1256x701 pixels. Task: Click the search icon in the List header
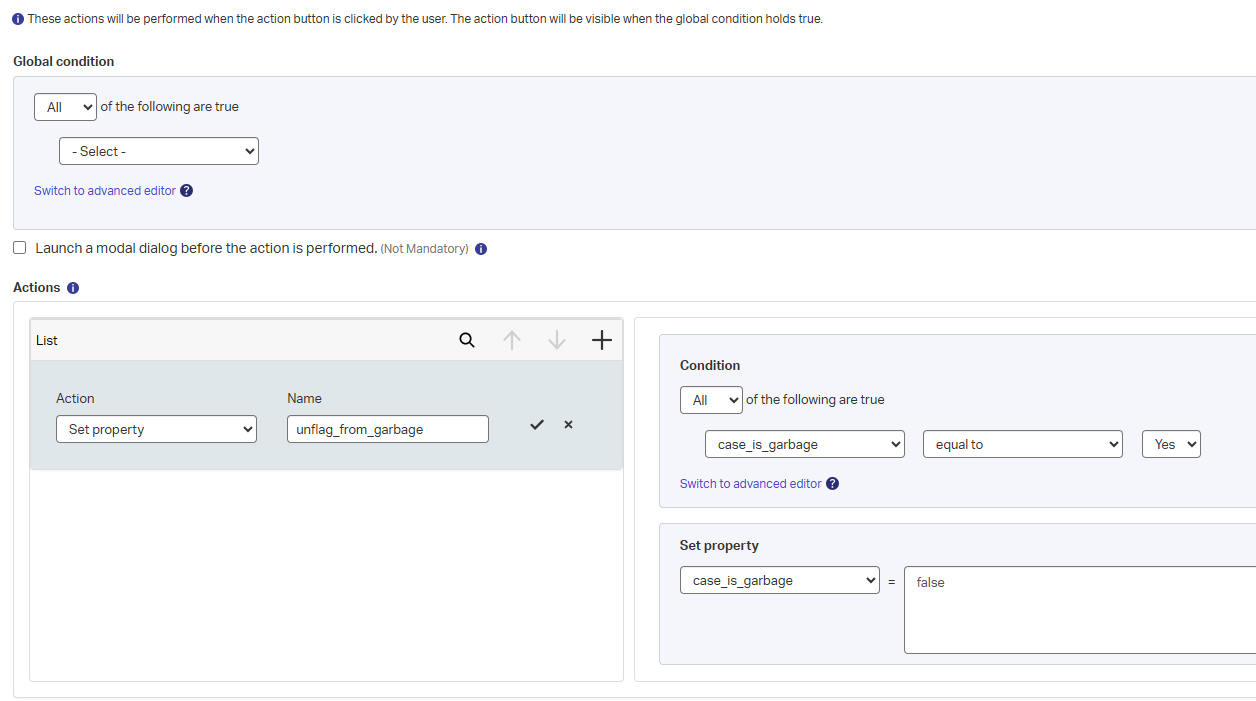tap(467, 340)
